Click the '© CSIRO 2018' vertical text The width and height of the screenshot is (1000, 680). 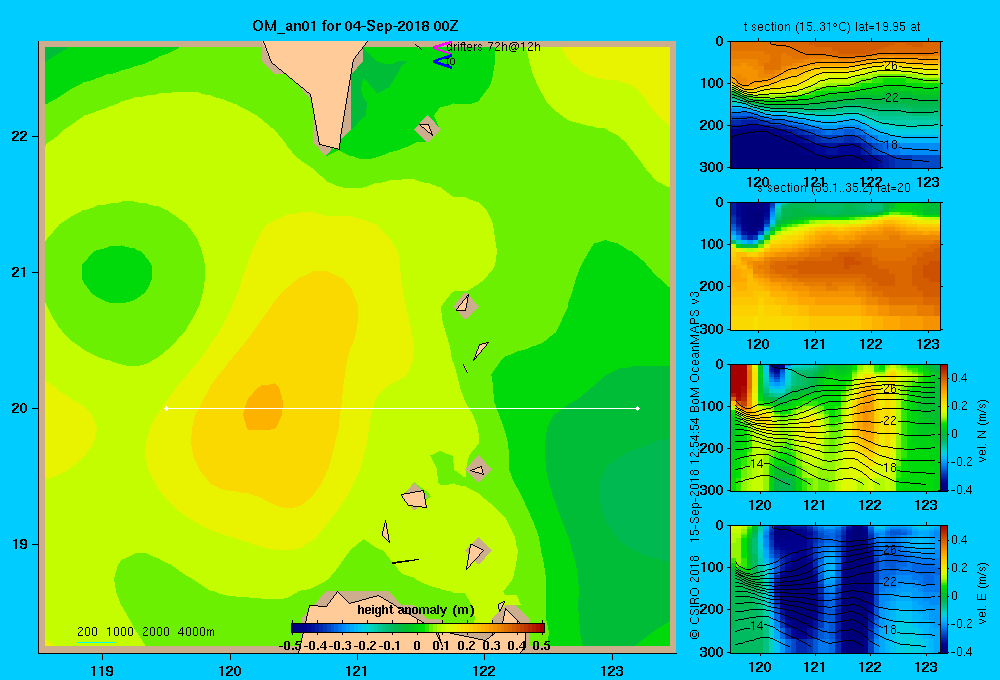click(x=695, y=597)
